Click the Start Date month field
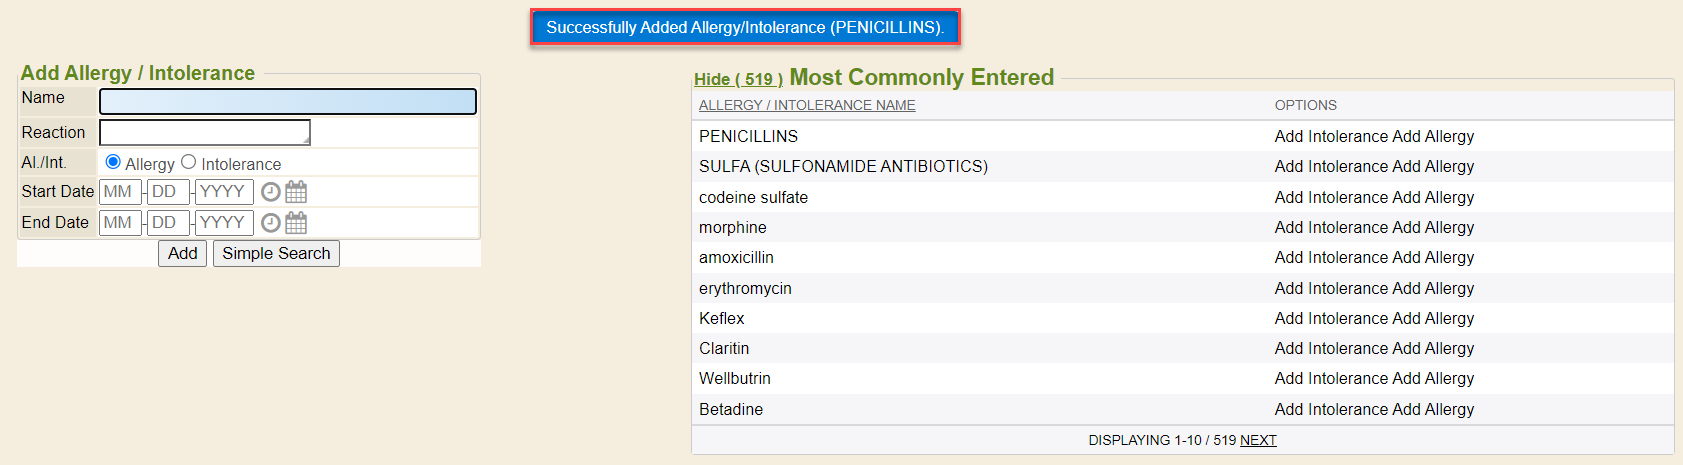This screenshot has width=1683, height=465. [x=119, y=192]
